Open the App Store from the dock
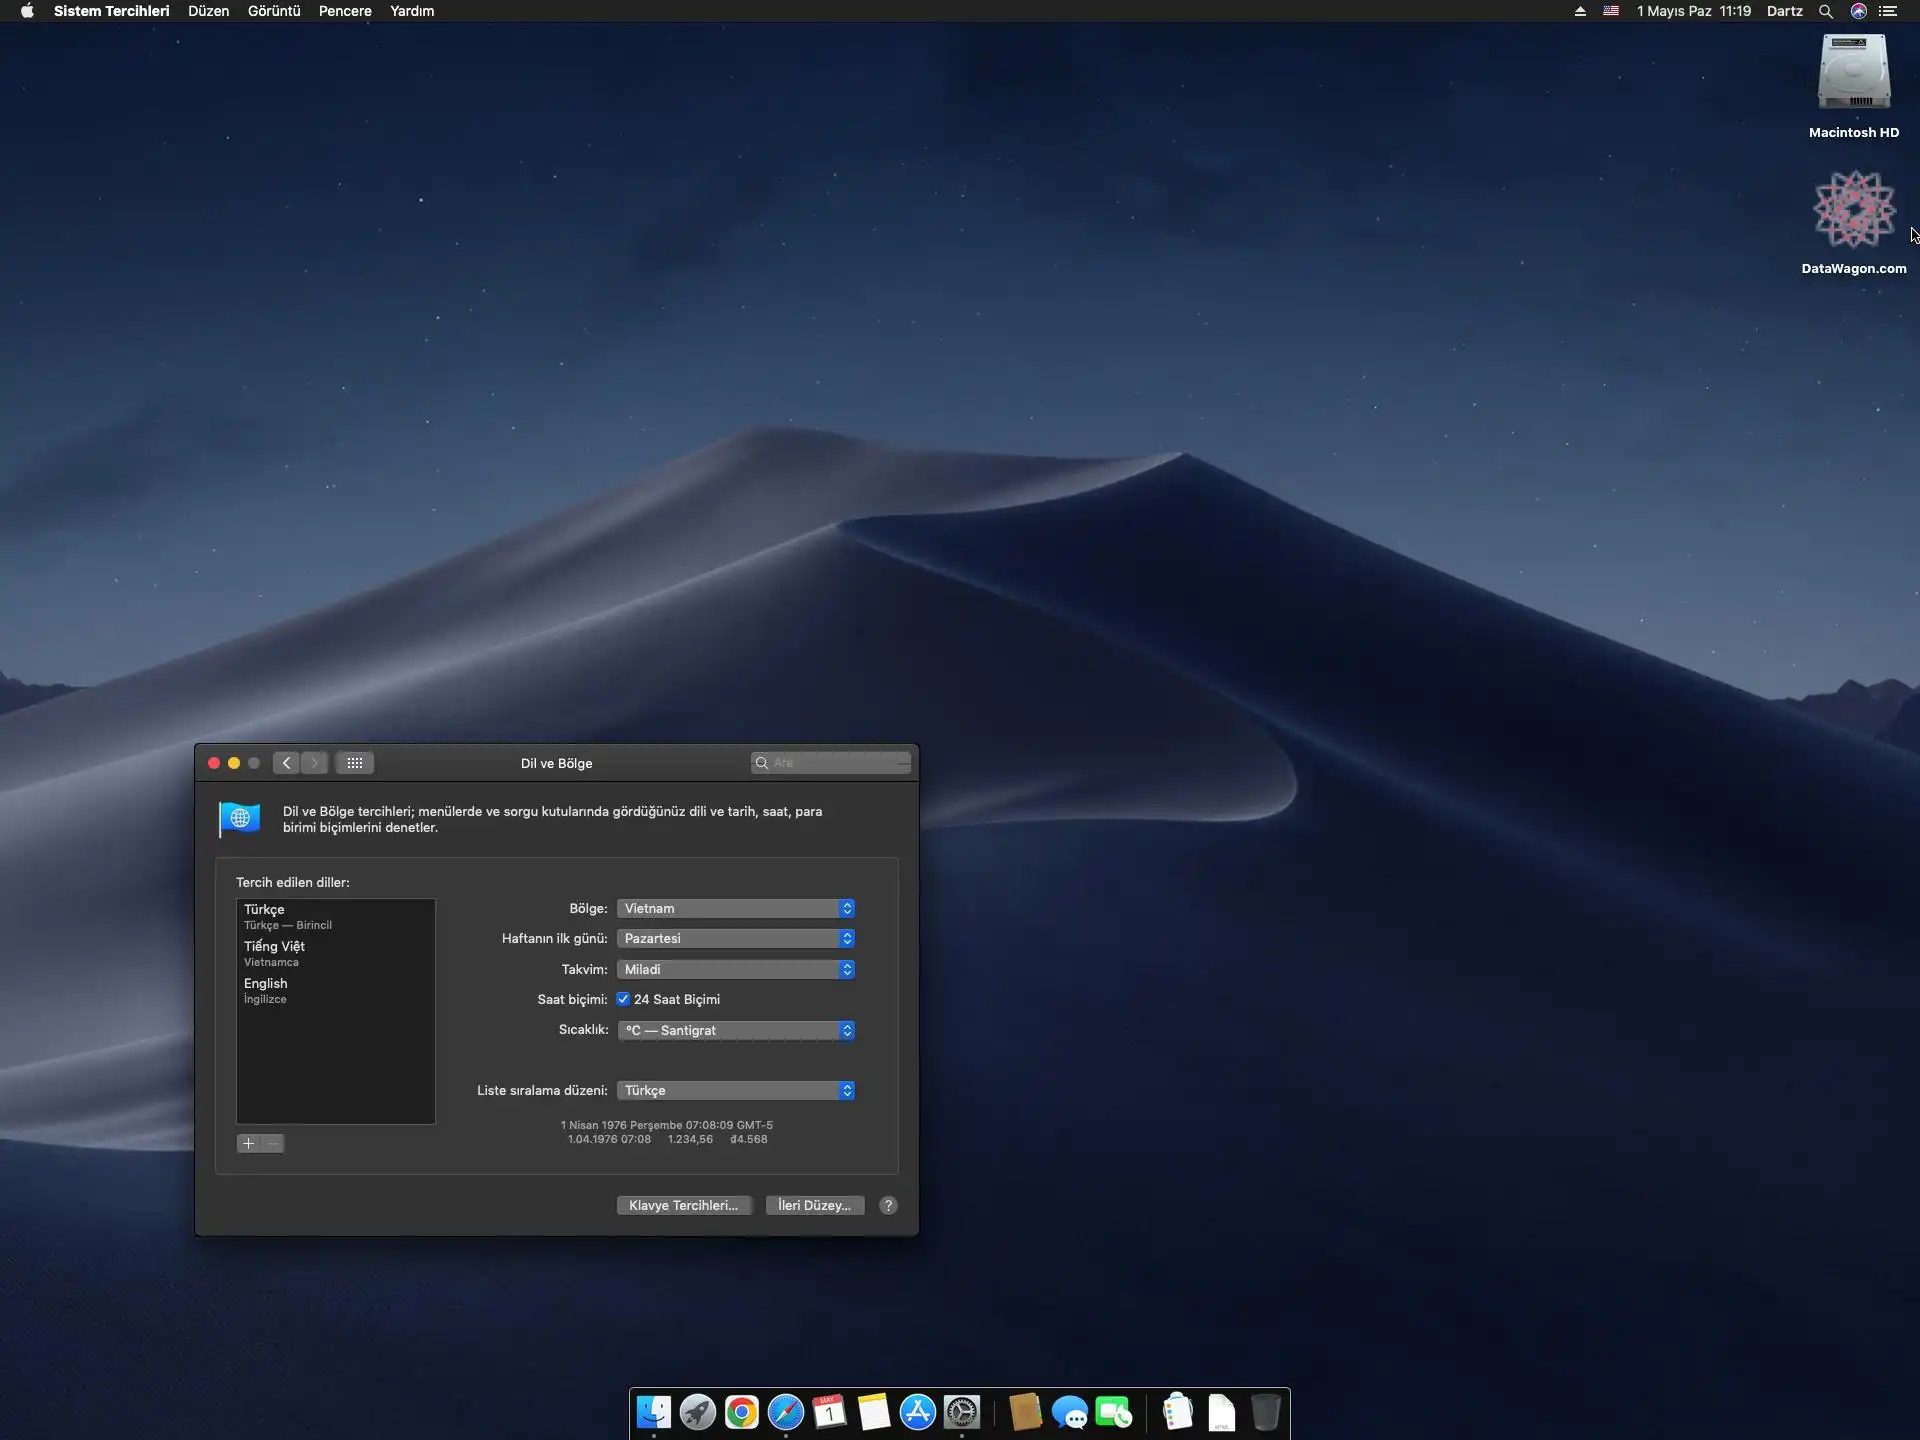1920x1440 pixels. pos(917,1413)
